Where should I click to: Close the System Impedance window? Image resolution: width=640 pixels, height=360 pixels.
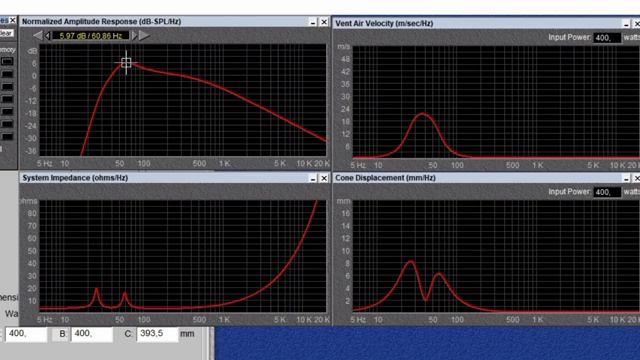pyautogui.click(x=324, y=178)
